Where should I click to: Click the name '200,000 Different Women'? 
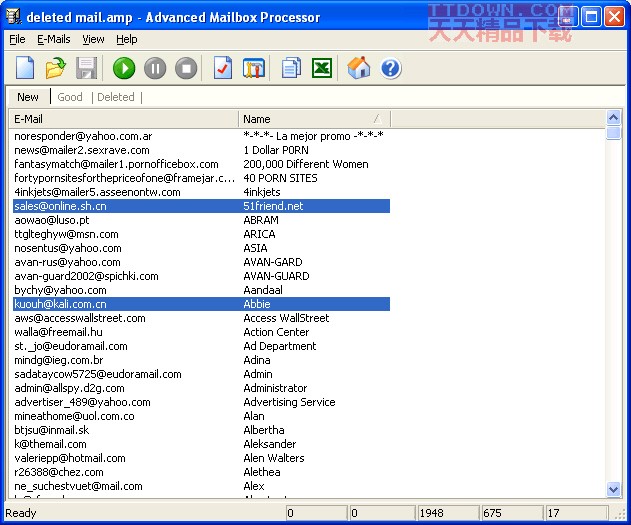click(306, 164)
